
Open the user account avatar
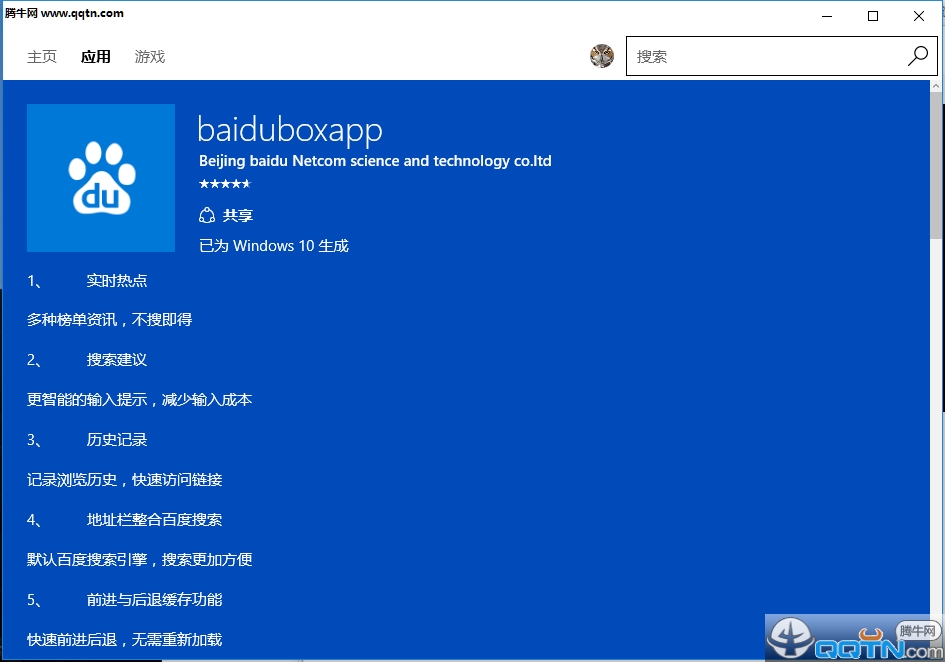[601, 56]
